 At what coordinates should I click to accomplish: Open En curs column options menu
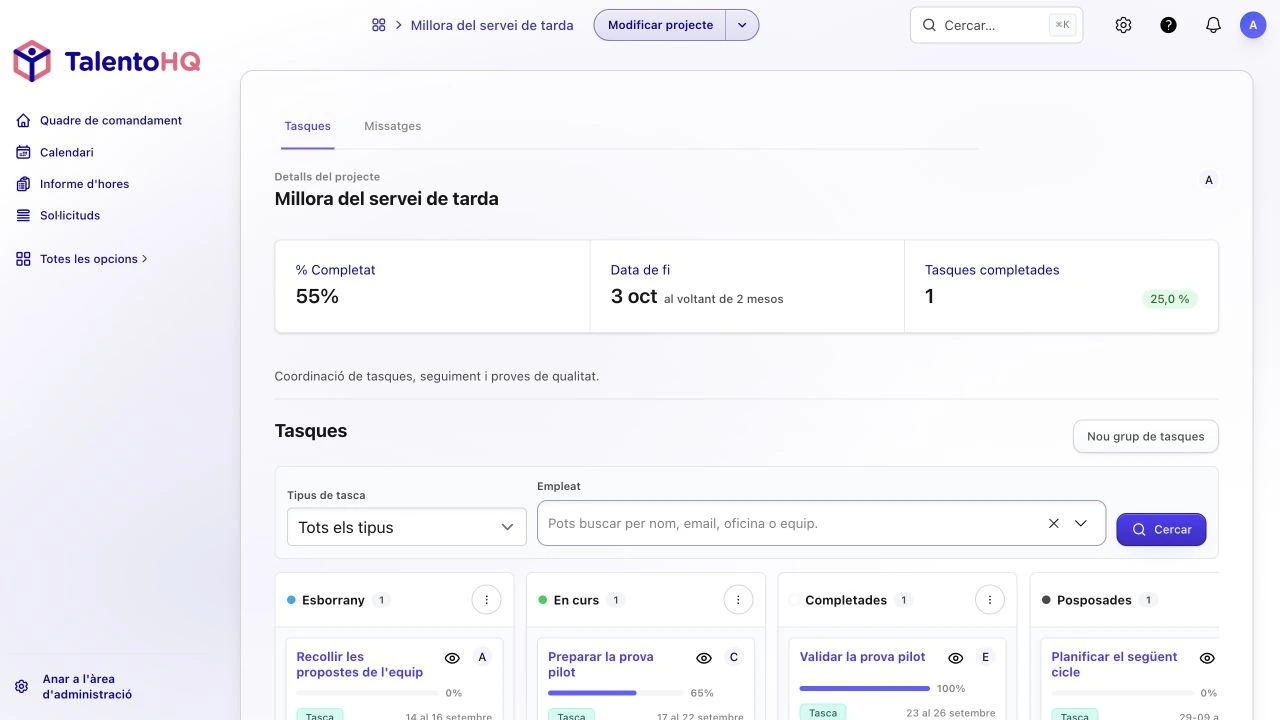(738, 600)
